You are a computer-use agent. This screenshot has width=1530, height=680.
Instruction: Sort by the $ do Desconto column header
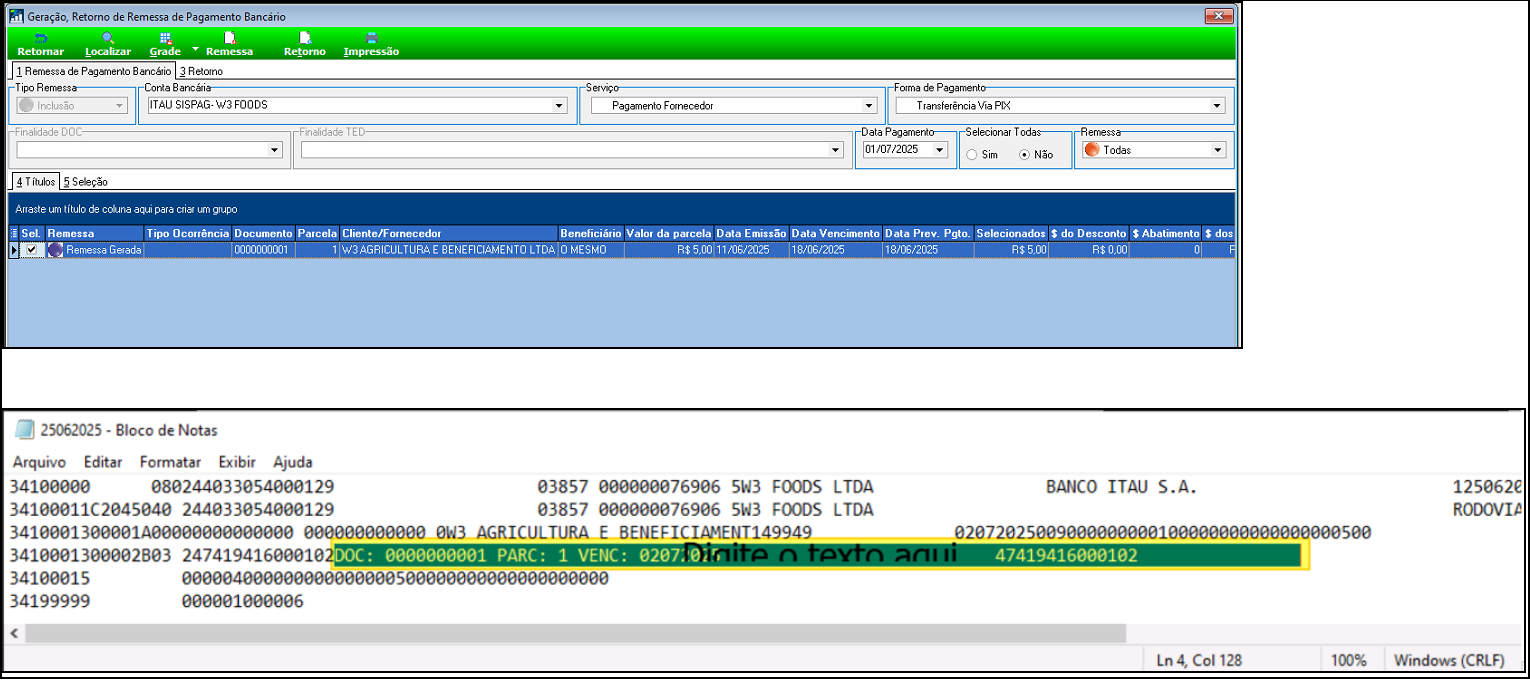(1089, 233)
